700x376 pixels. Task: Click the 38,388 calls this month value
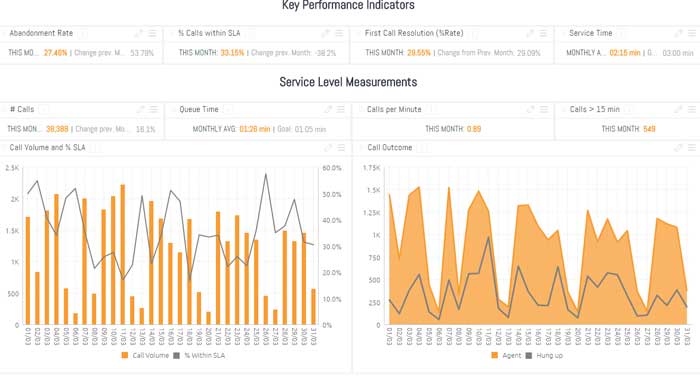coord(57,129)
